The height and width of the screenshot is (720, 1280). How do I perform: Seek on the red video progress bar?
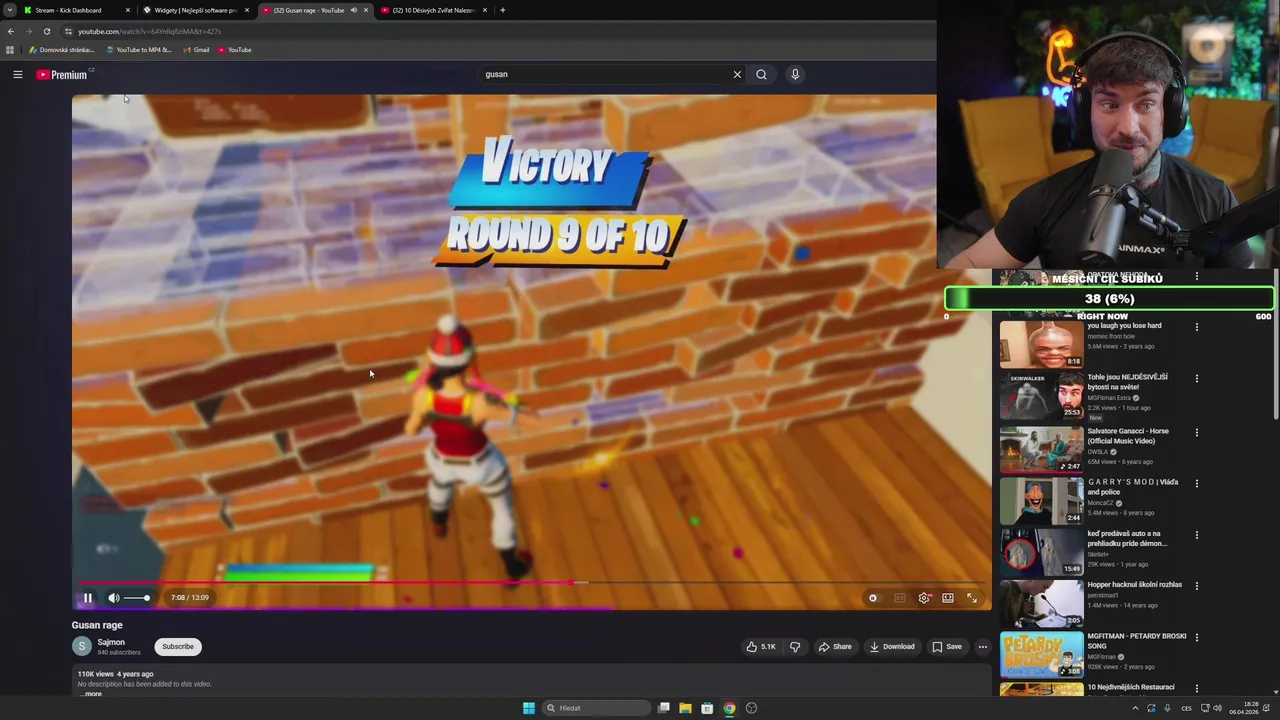click(x=531, y=582)
